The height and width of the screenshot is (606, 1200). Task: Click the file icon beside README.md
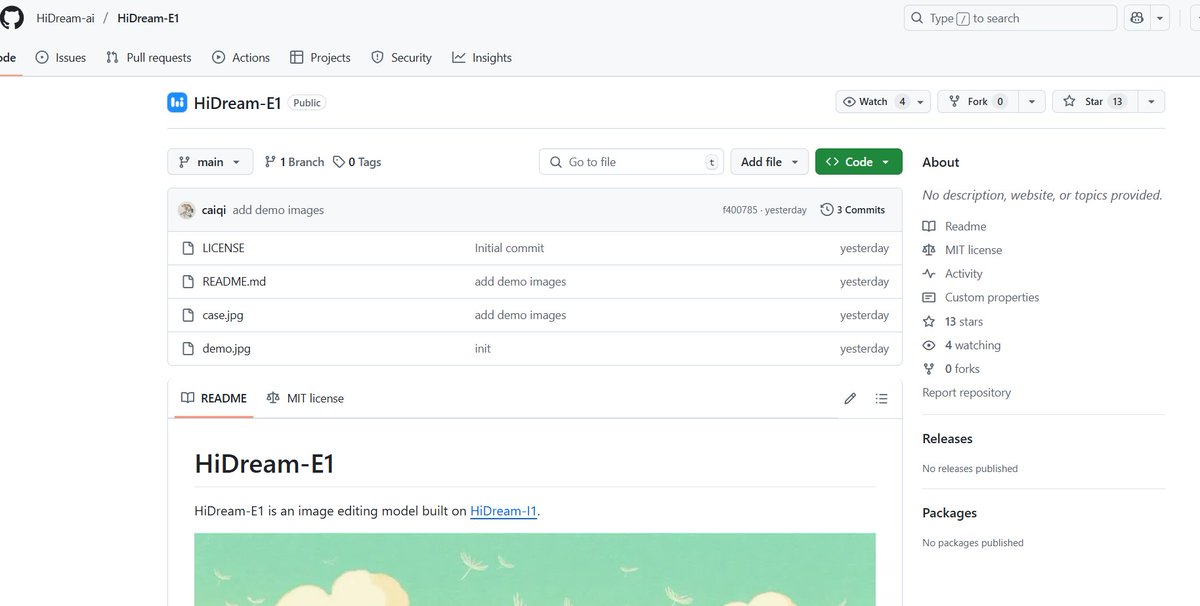pyautogui.click(x=187, y=282)
